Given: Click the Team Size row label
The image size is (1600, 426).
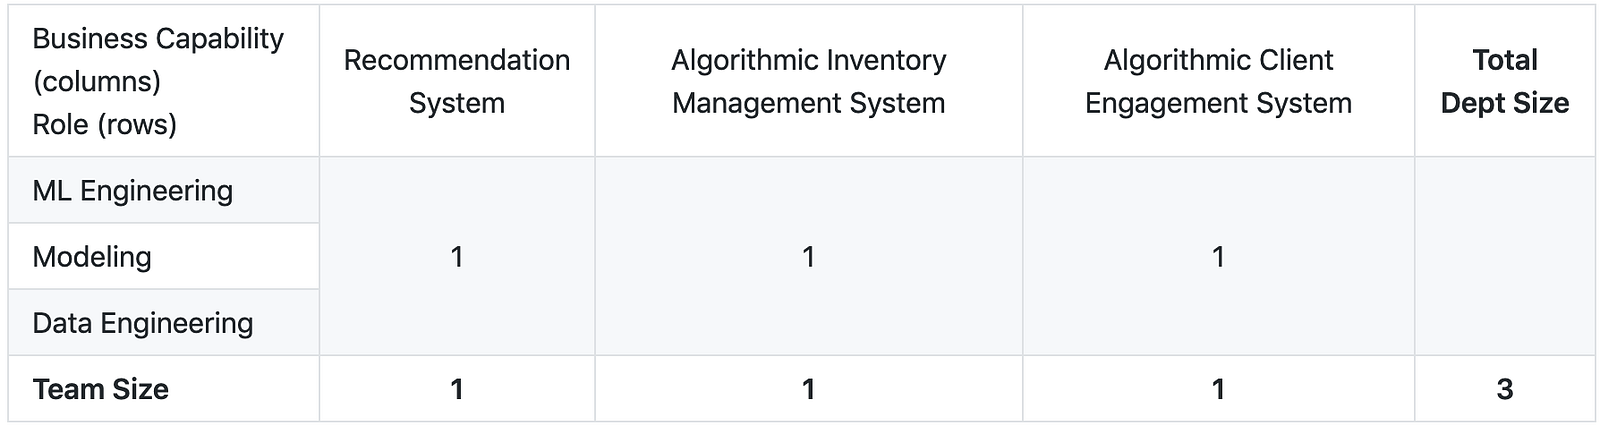Looking at the screenshot, I should pos(100,389).
